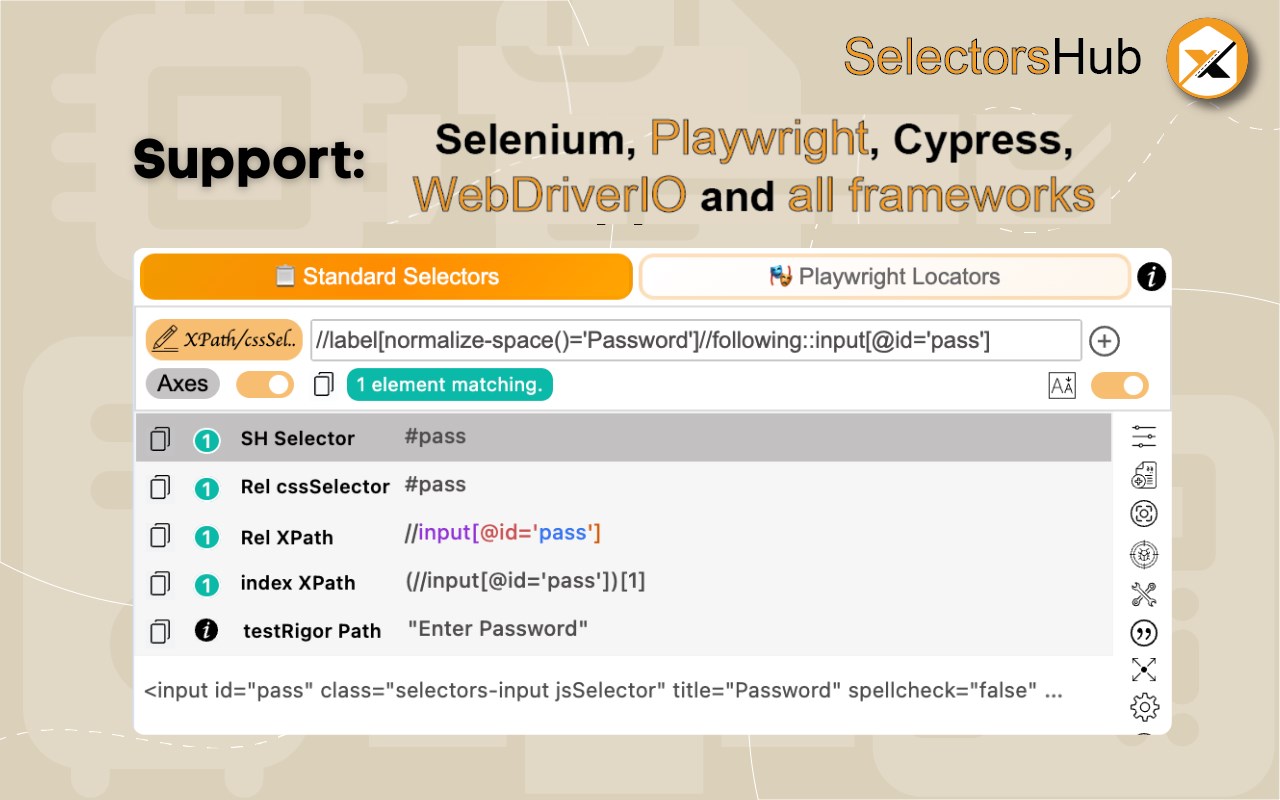Click the bug target debugger icon
Screen dimensions: 1280x800
pos(1144,554)
